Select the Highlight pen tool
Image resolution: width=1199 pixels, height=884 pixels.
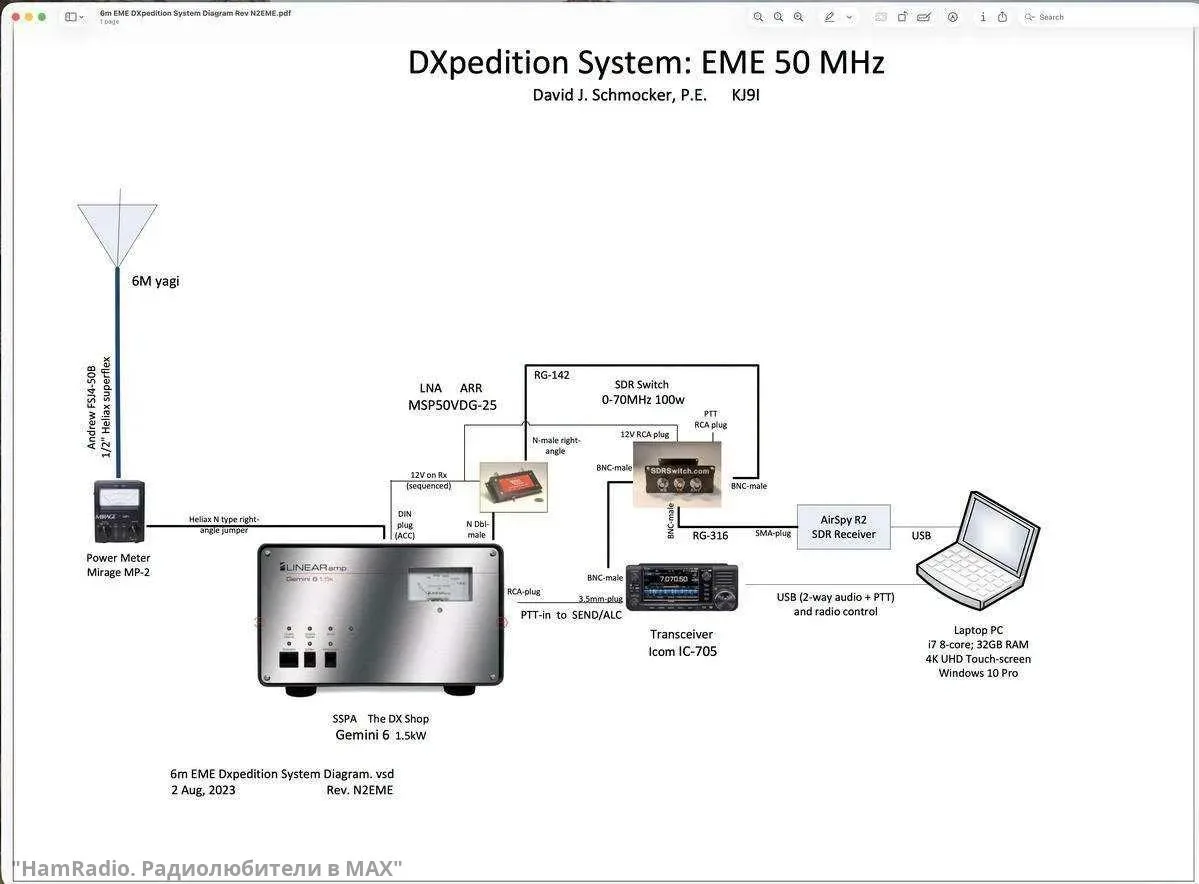(830, 17)
